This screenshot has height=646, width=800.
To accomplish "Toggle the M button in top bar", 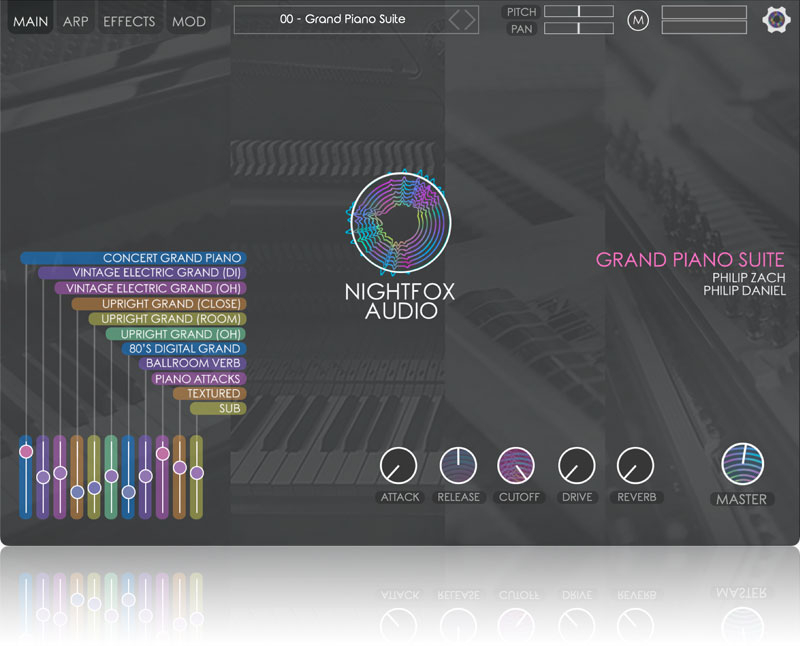I will [x=638, y=20].
